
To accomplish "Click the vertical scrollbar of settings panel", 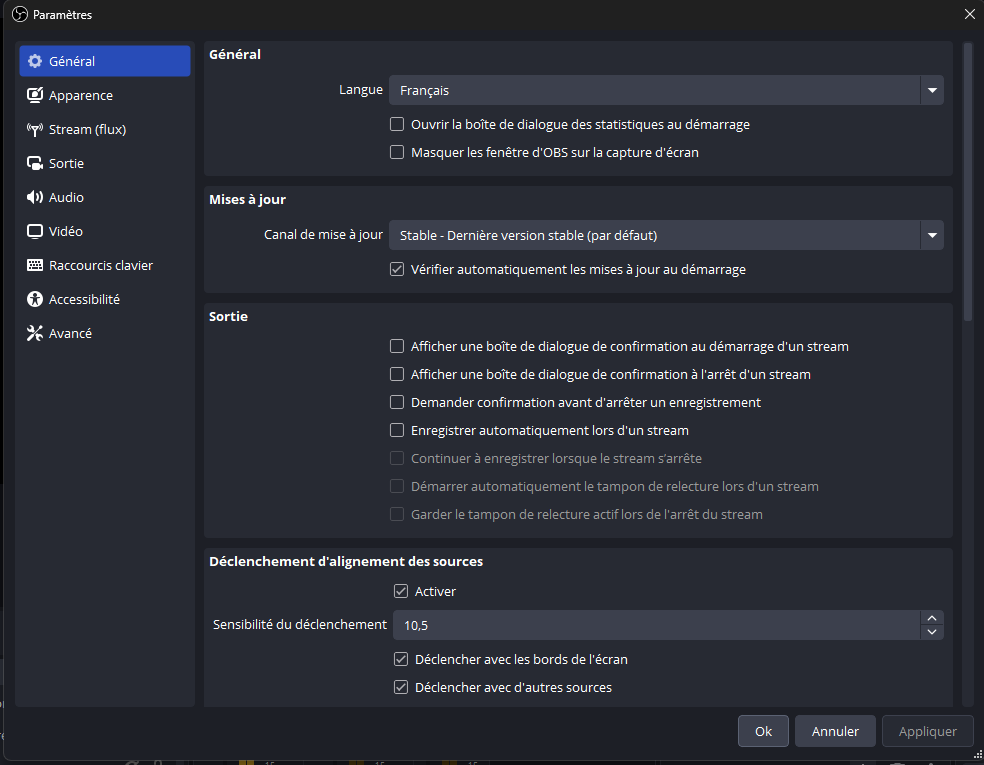I will (x=967, y=180).
